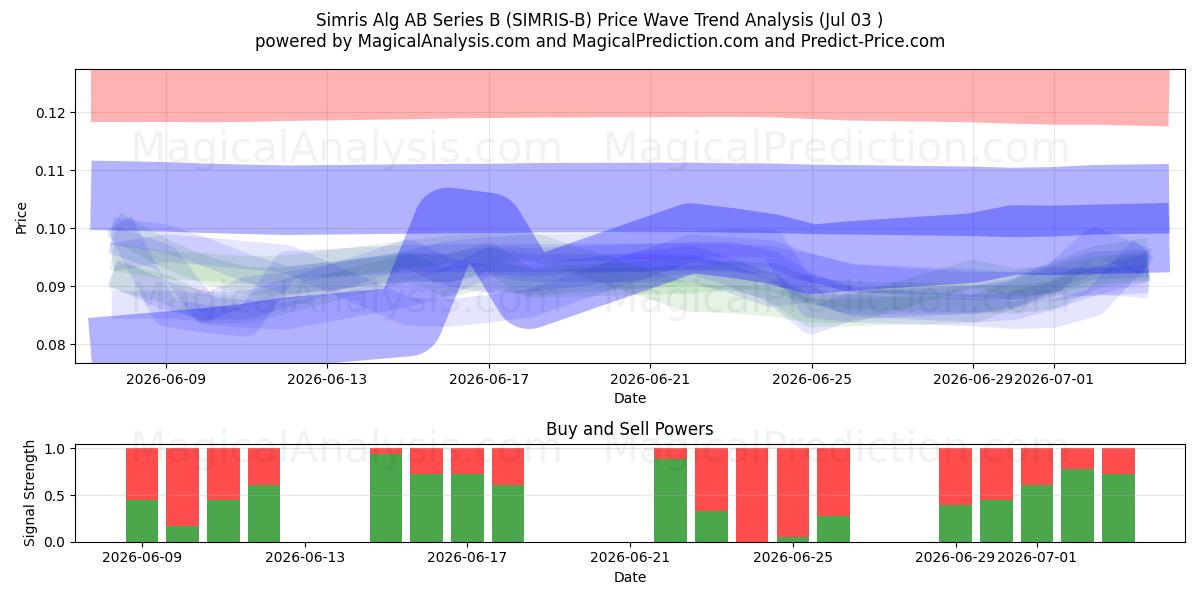Image resolution: width=1200 pixels, height=600 pixels.
Task: Click the red resistance band atop price chart
Action: click(x=630, y=95)
